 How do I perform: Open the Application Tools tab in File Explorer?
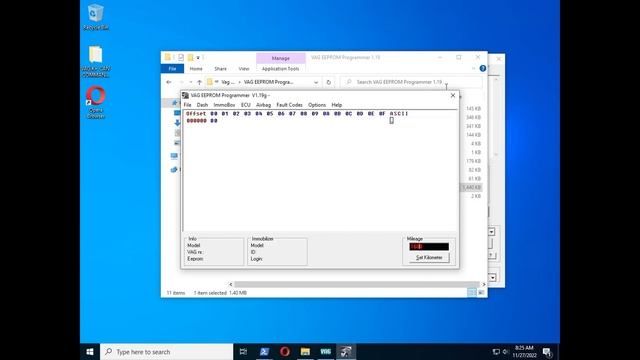pos(280,69)
